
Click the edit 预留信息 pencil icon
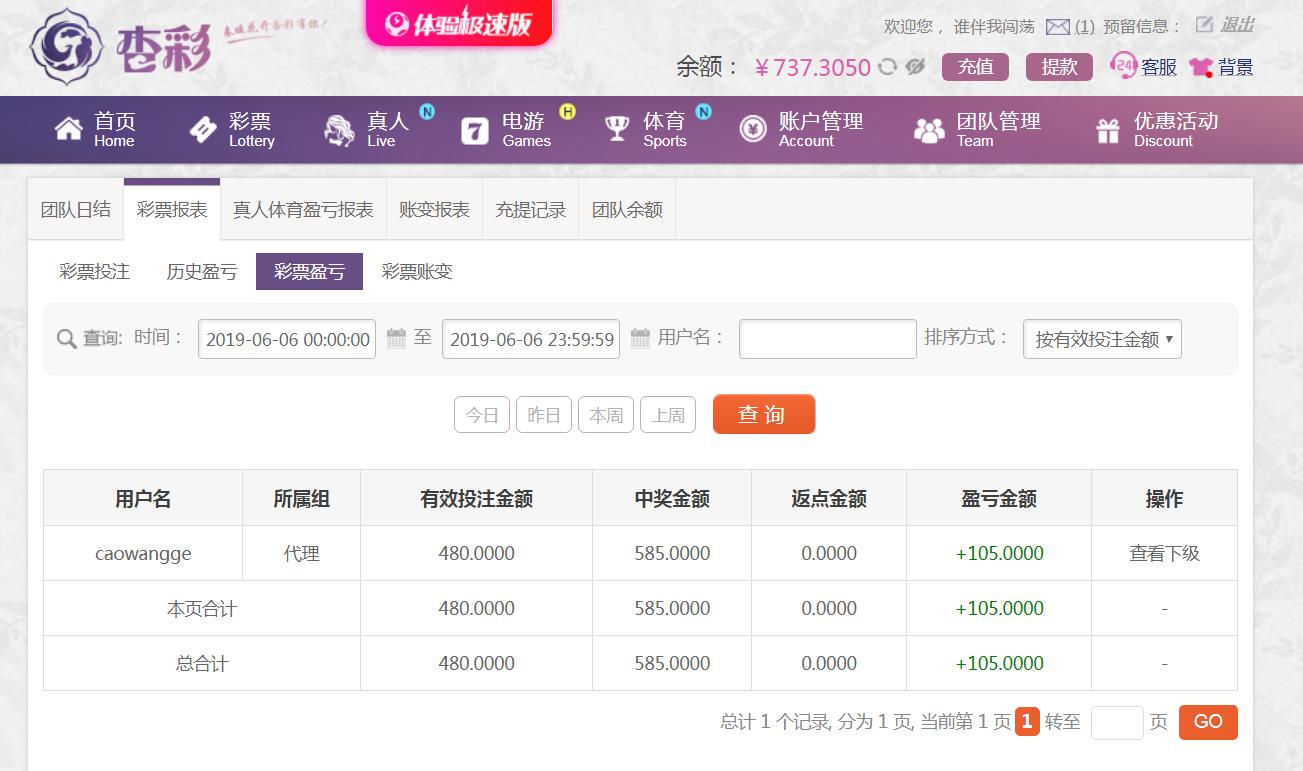click(1204, 25)
